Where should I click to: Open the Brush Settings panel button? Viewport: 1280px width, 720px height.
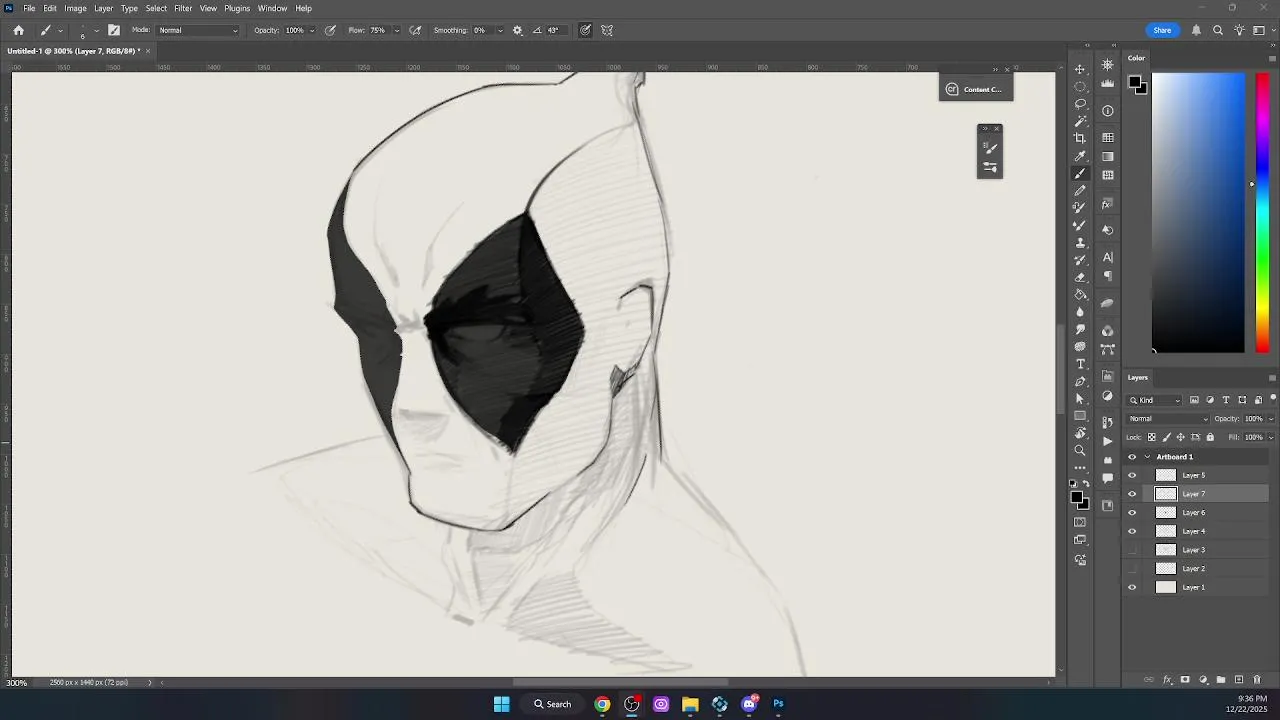(x=114, y=30)
